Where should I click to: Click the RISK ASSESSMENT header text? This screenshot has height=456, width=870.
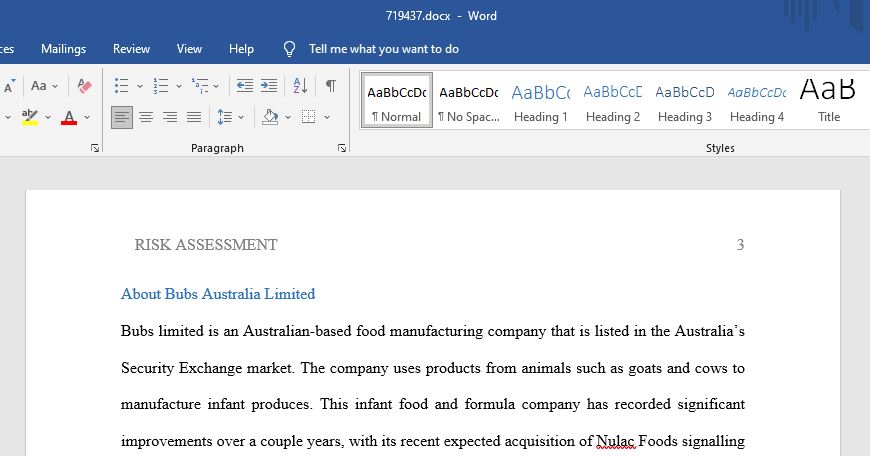click(206, 245)
